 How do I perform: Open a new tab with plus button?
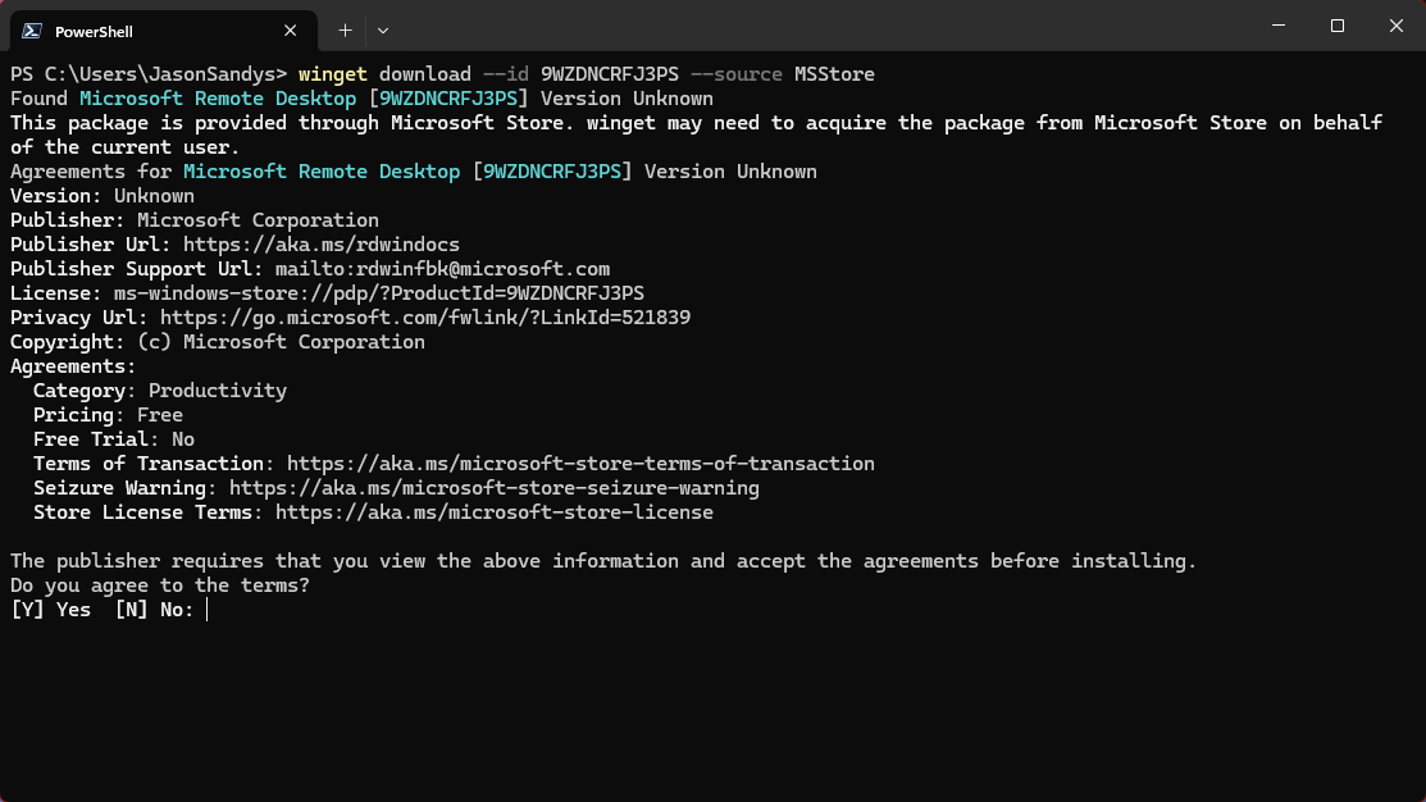pos(345,31)
